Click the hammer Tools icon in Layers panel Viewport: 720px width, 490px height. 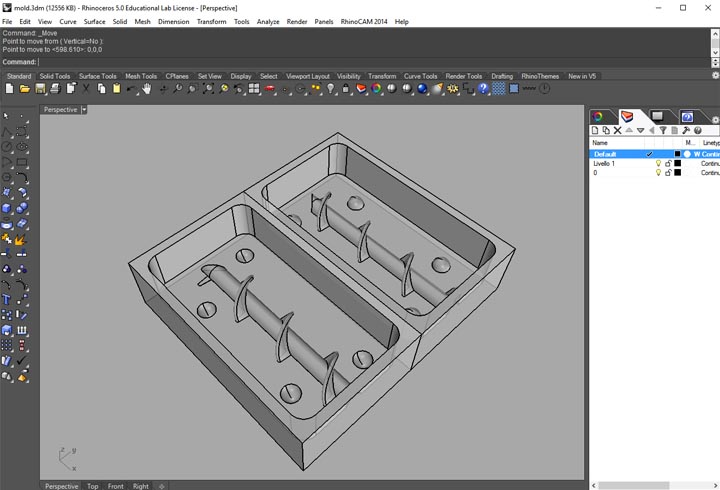click(686, 130)
